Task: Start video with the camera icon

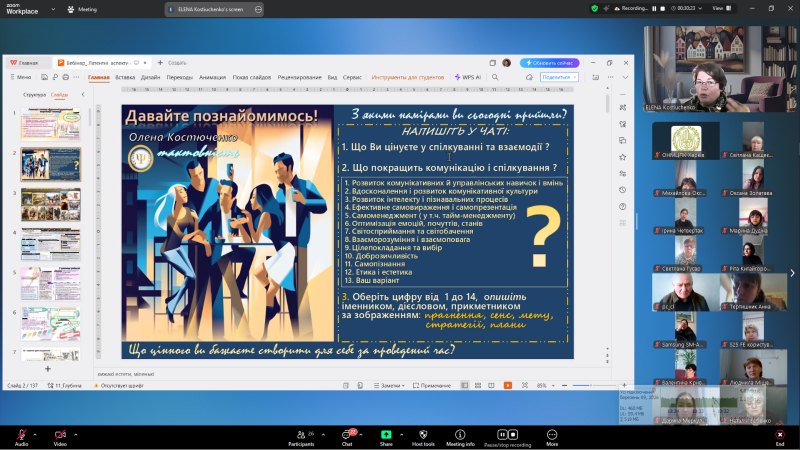Action: [x=60, y=434]
